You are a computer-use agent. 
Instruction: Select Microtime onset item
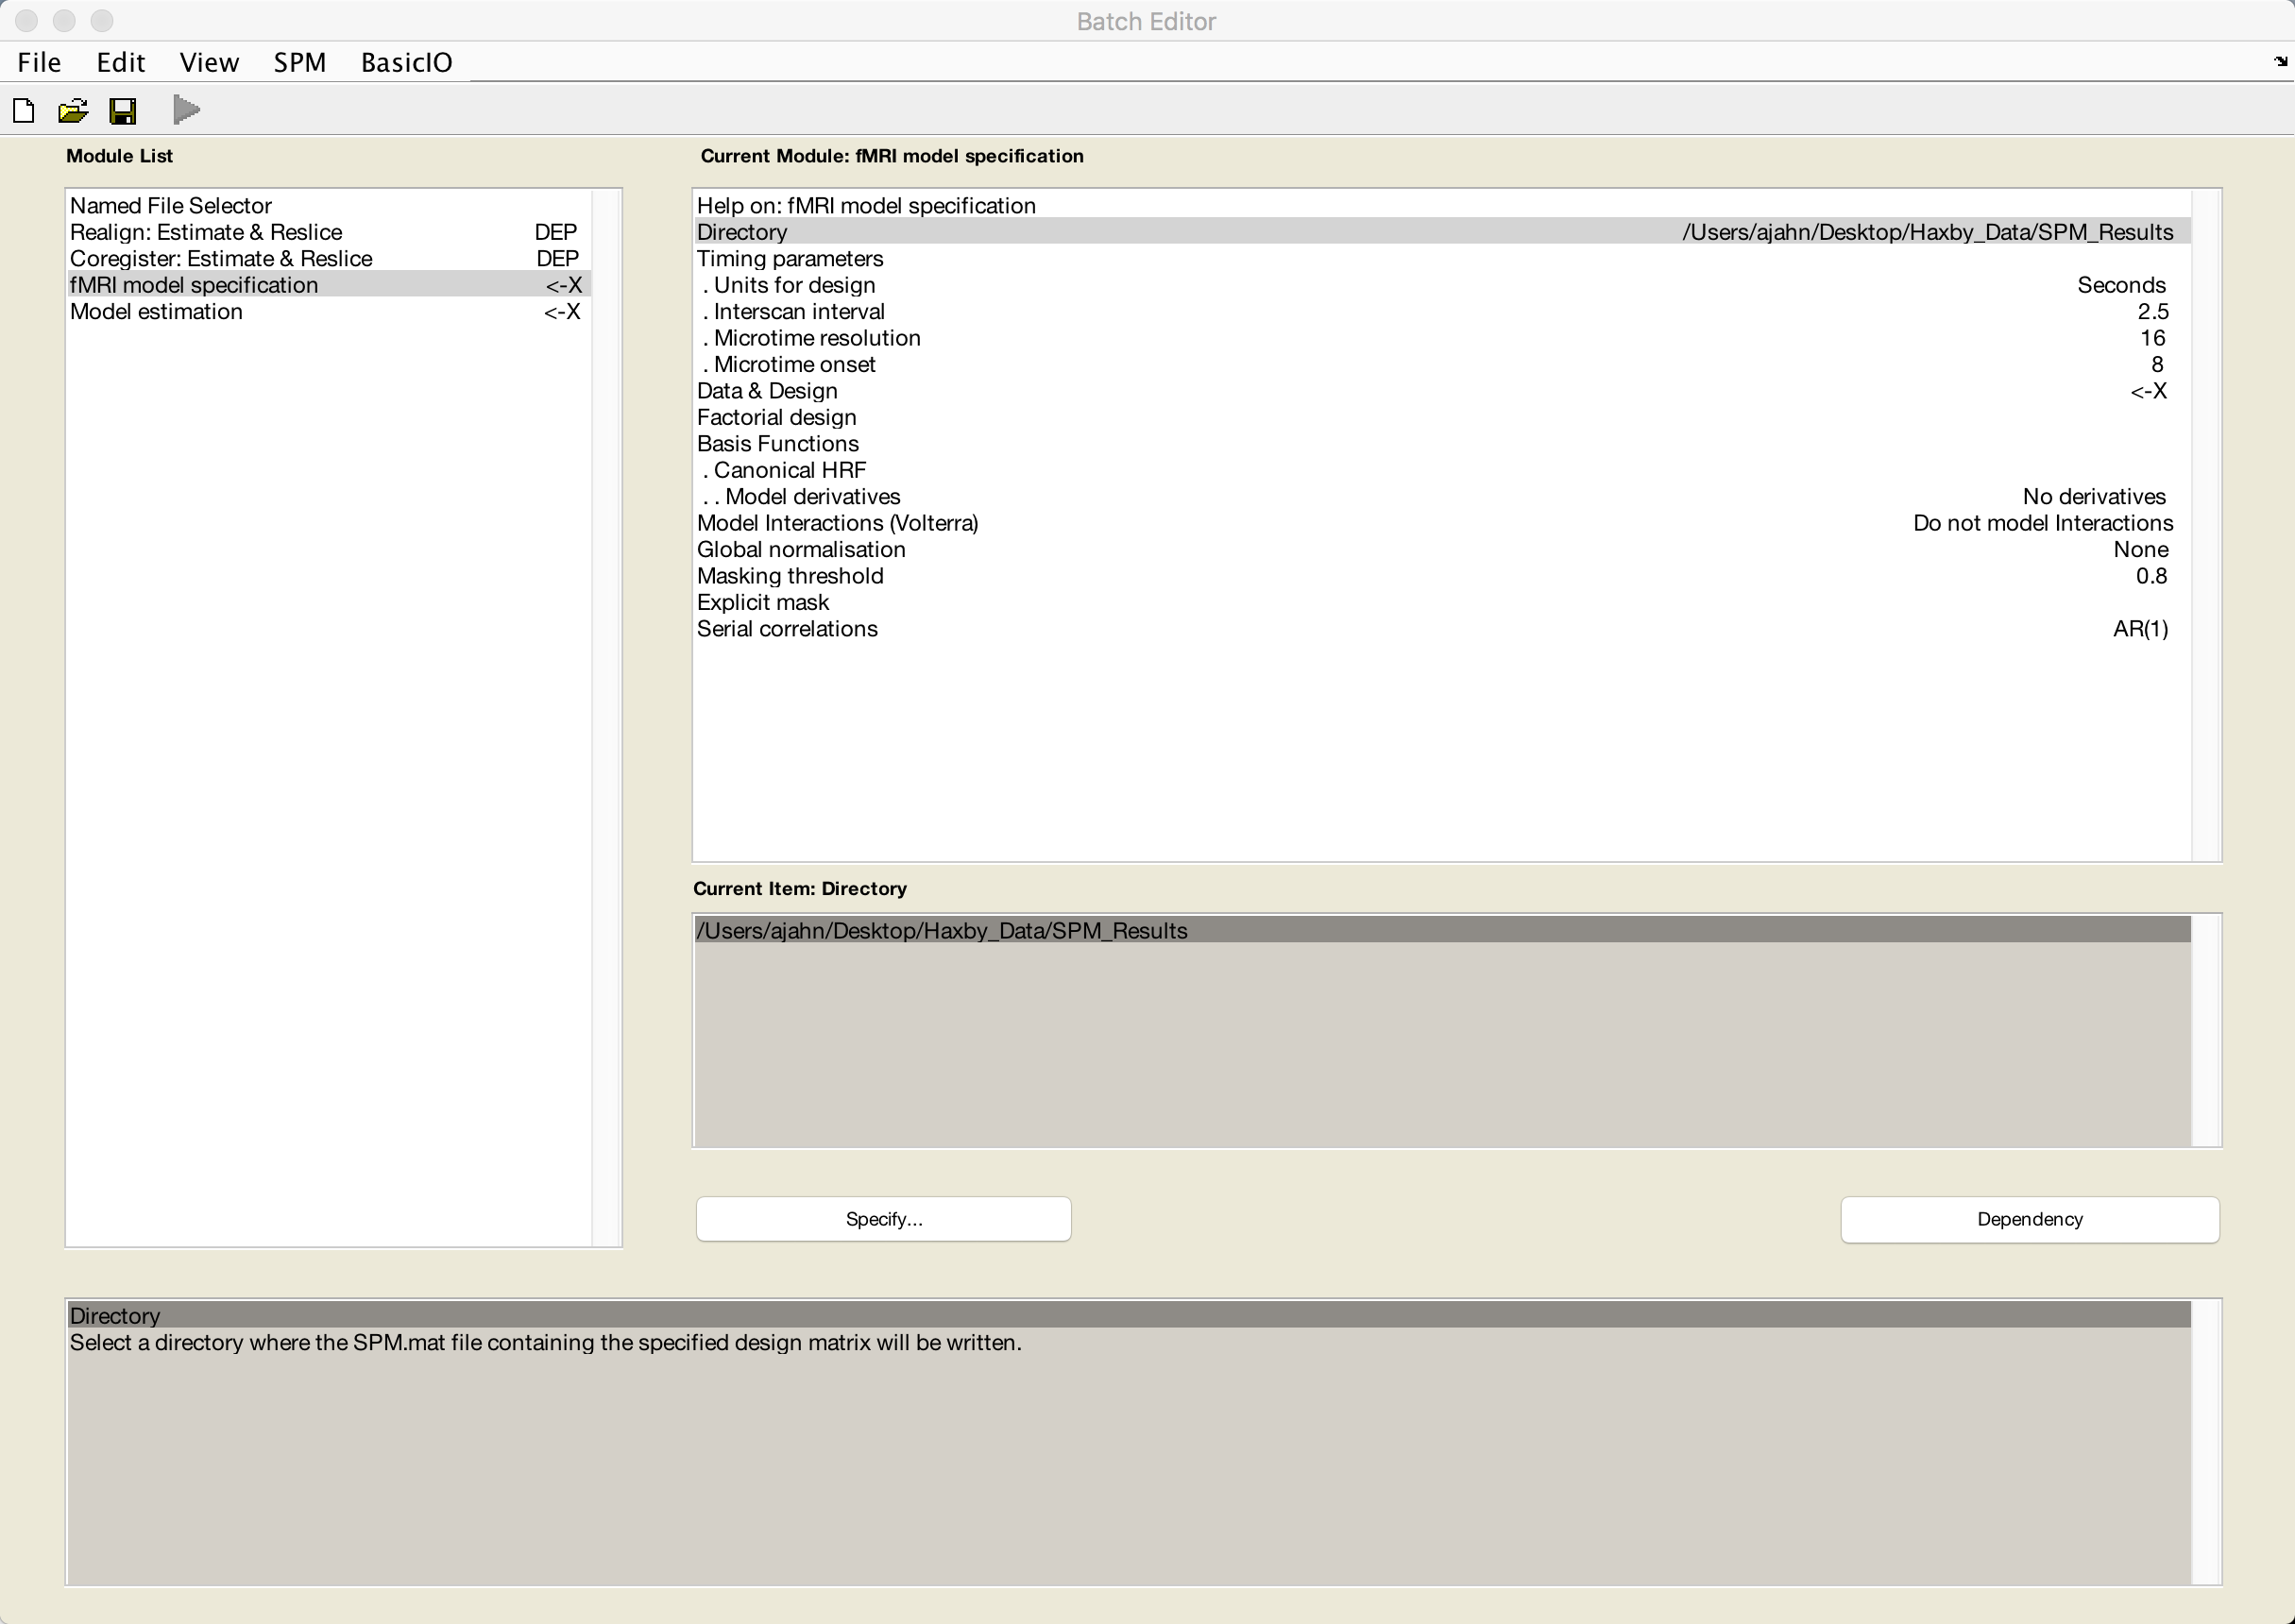[x=1442, y=364]
